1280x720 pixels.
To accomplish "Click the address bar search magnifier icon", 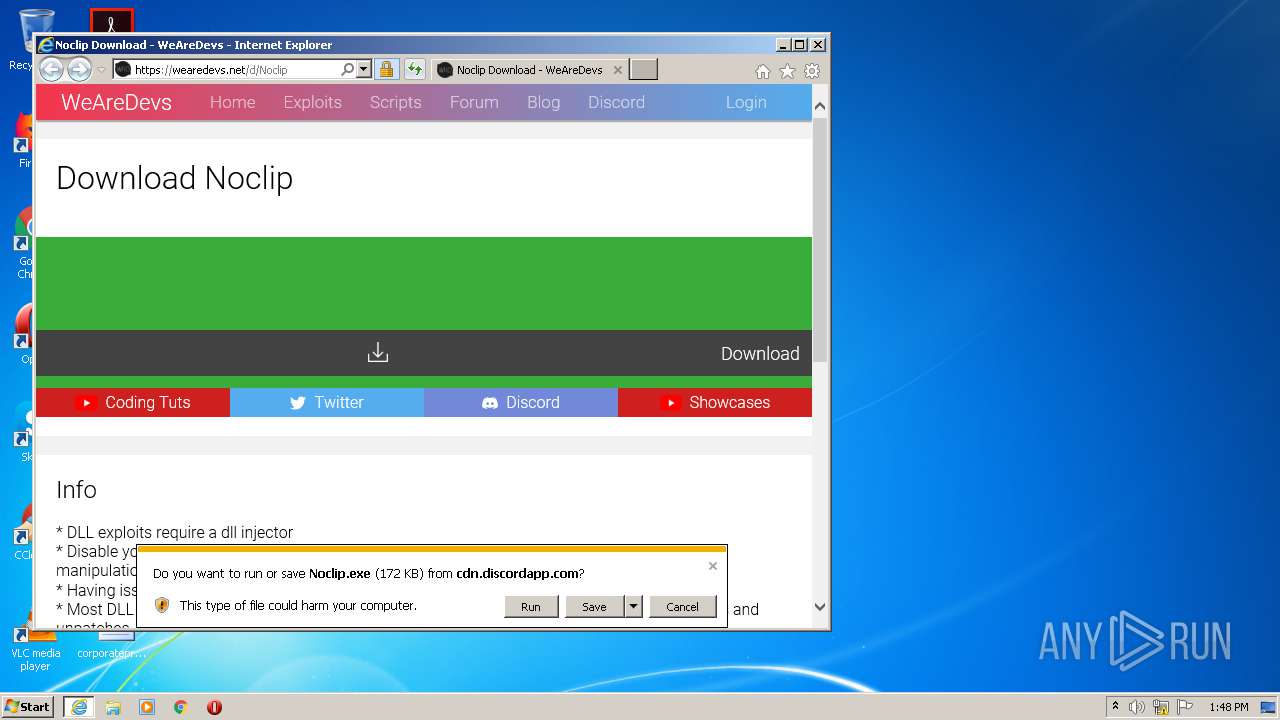I will click(x=347, y=69).
